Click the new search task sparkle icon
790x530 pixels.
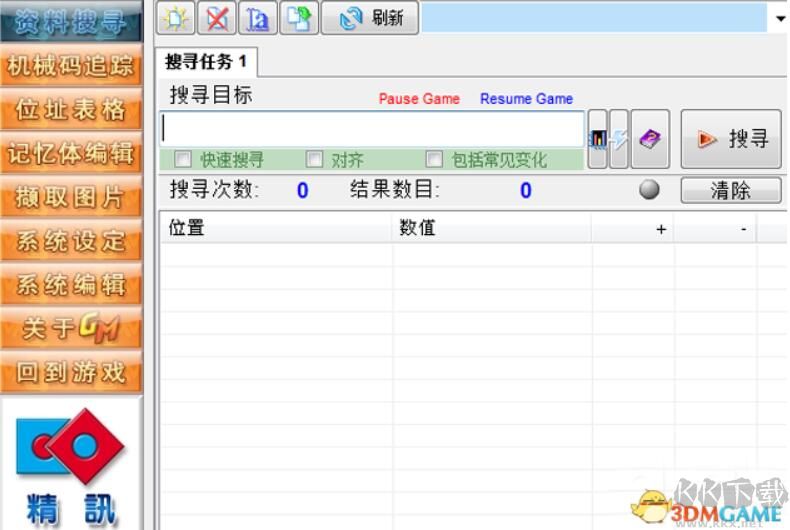click(x=175, y=18)
